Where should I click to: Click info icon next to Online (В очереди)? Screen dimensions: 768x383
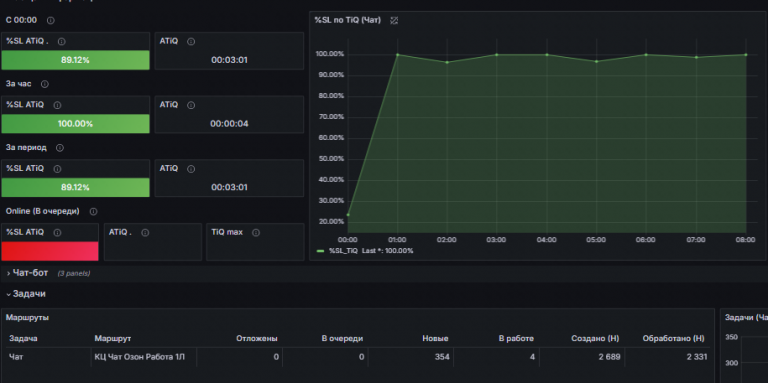point(93,212)
